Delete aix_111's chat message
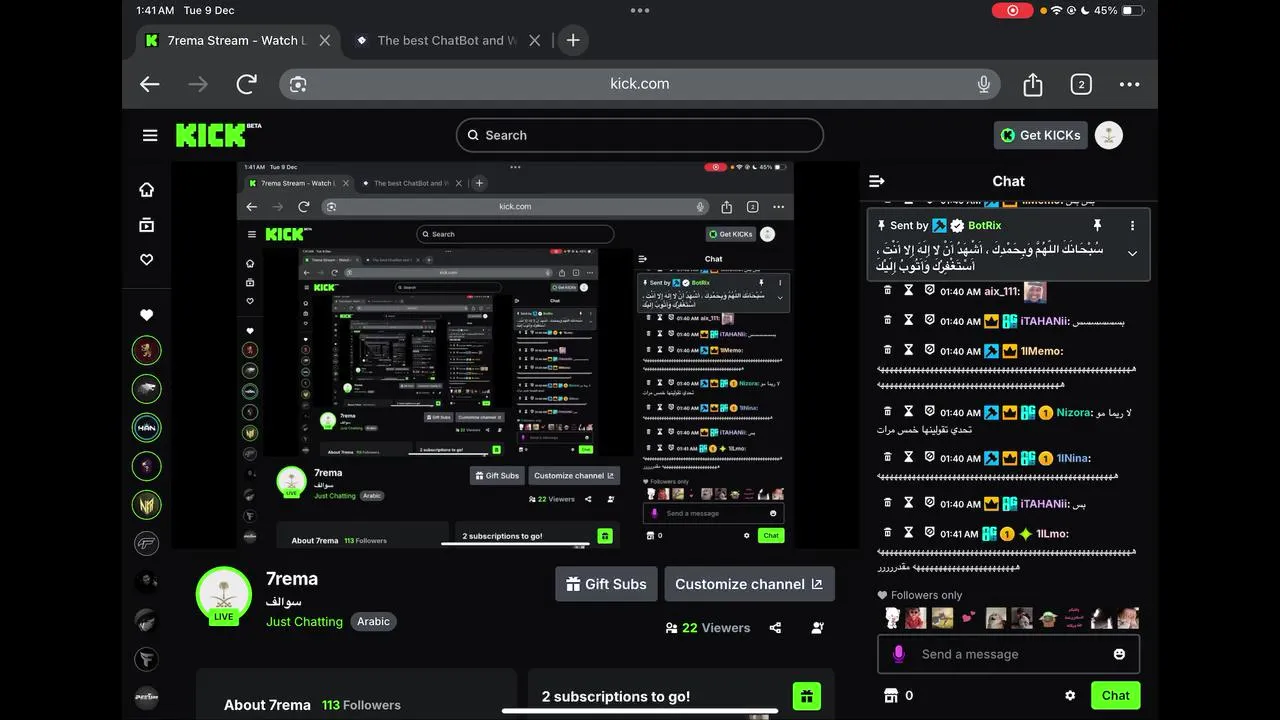Image resolution: width=1280 pixels, height=720 pixels. [887, 290]
